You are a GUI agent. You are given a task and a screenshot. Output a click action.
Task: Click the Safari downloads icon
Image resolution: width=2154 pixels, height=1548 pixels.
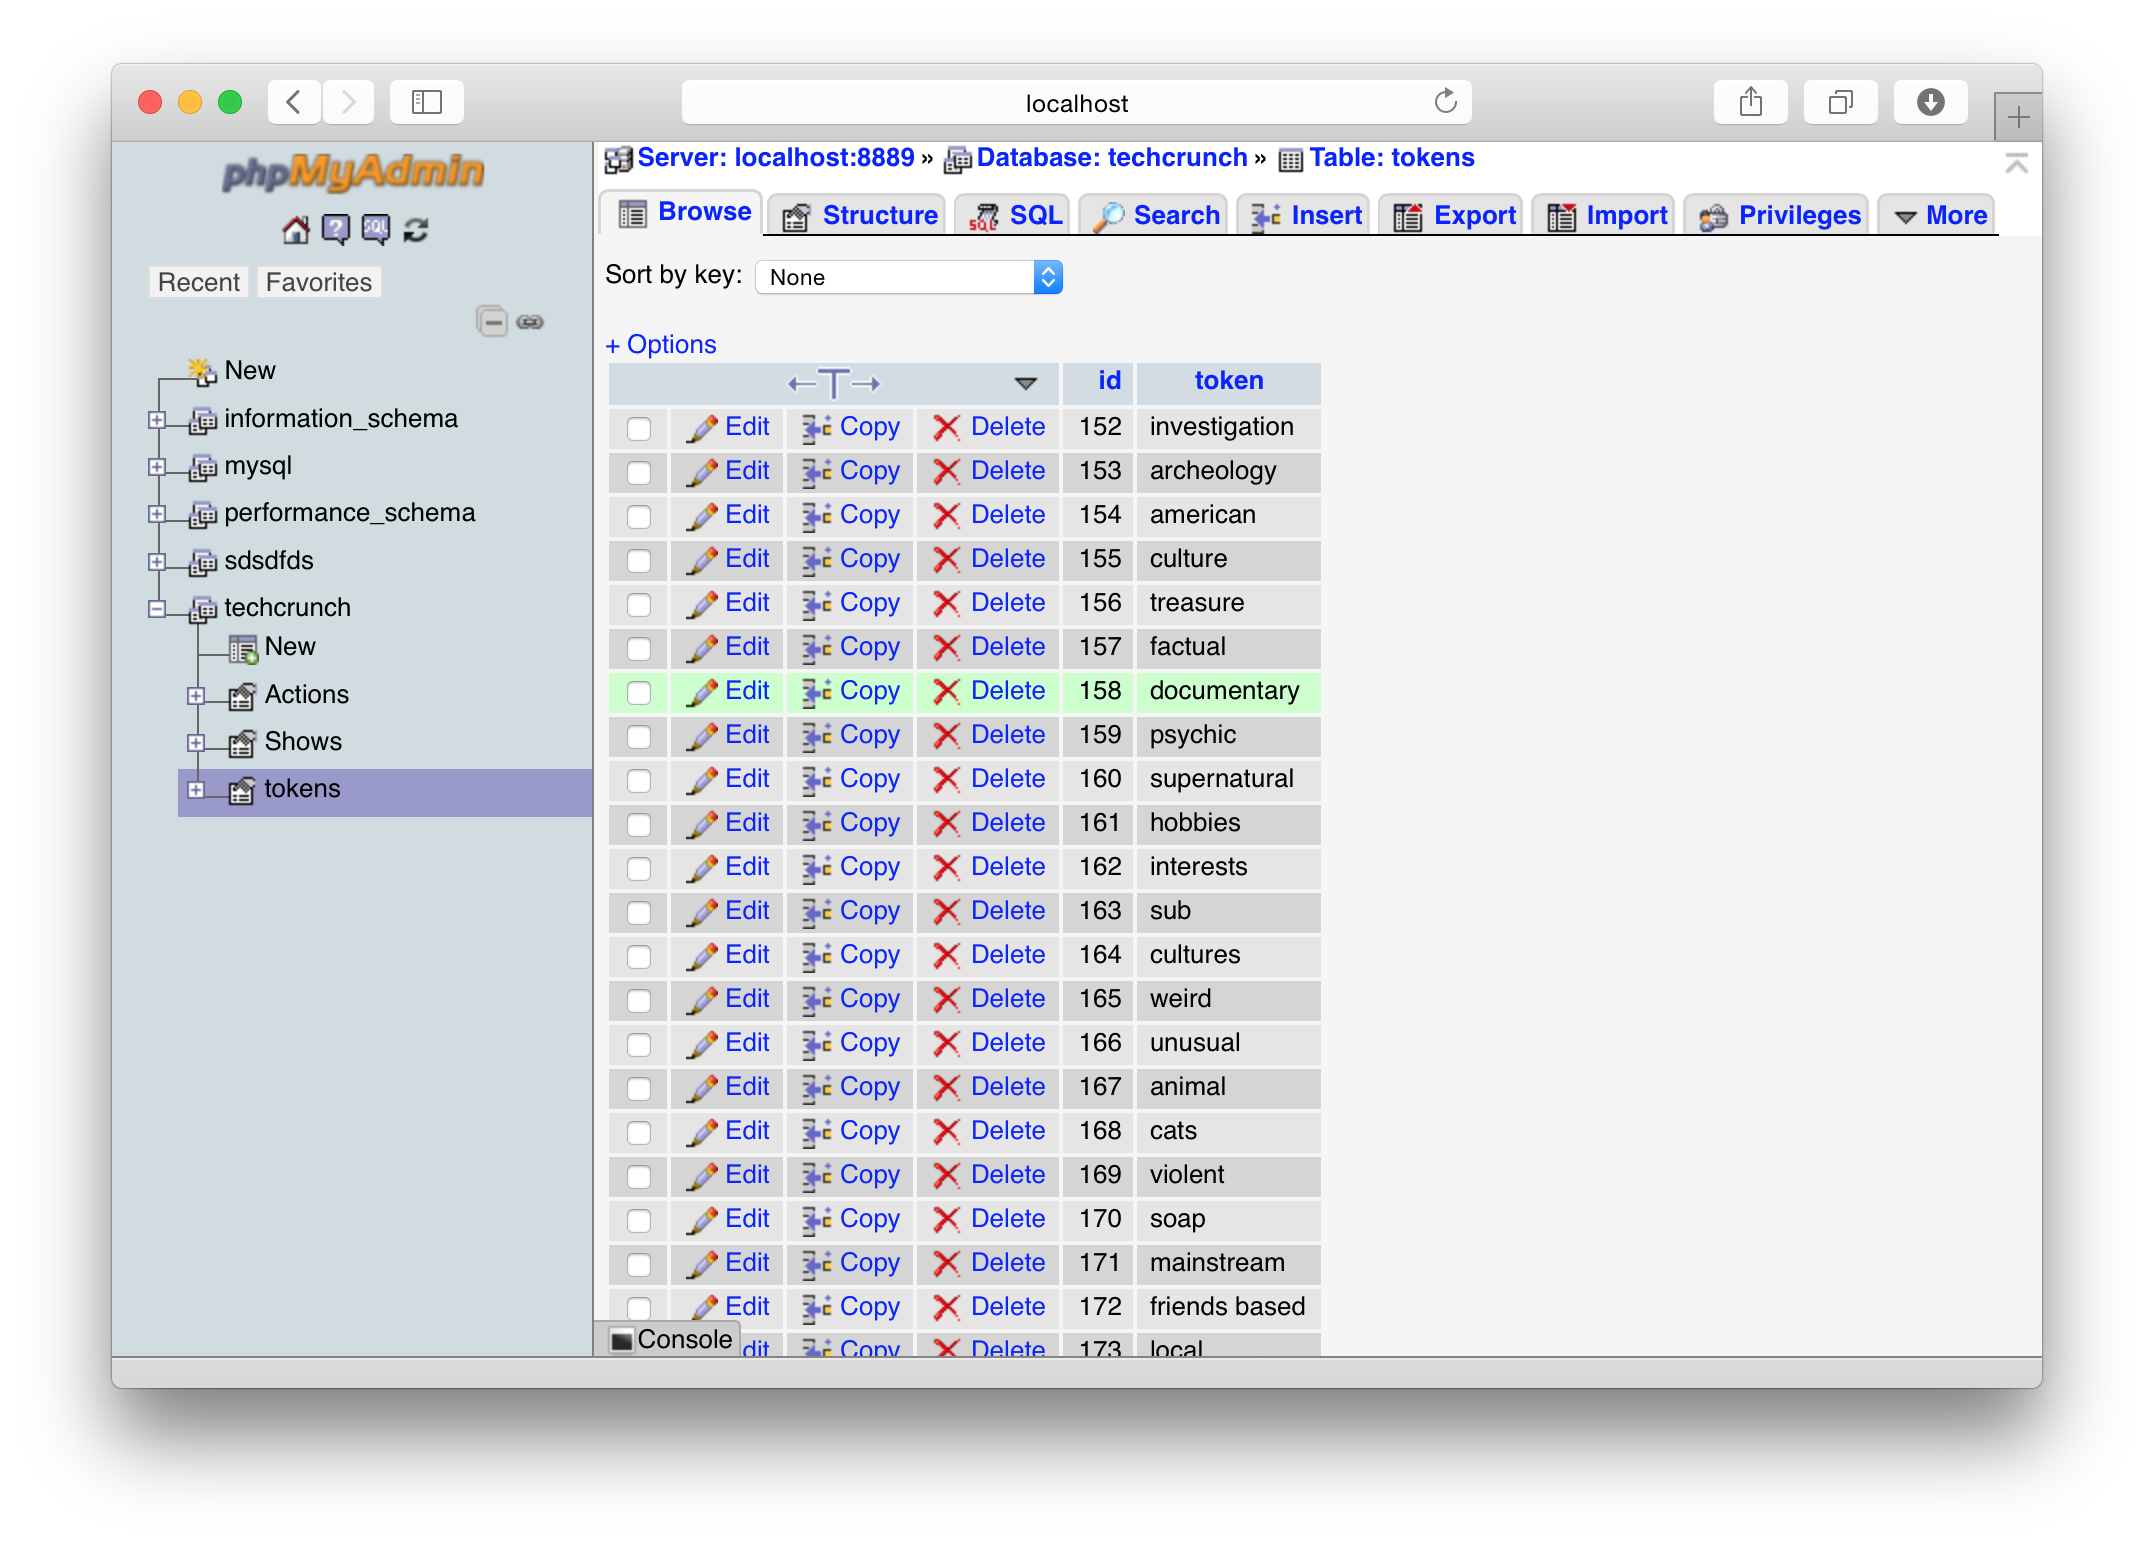pos(1930,102)
